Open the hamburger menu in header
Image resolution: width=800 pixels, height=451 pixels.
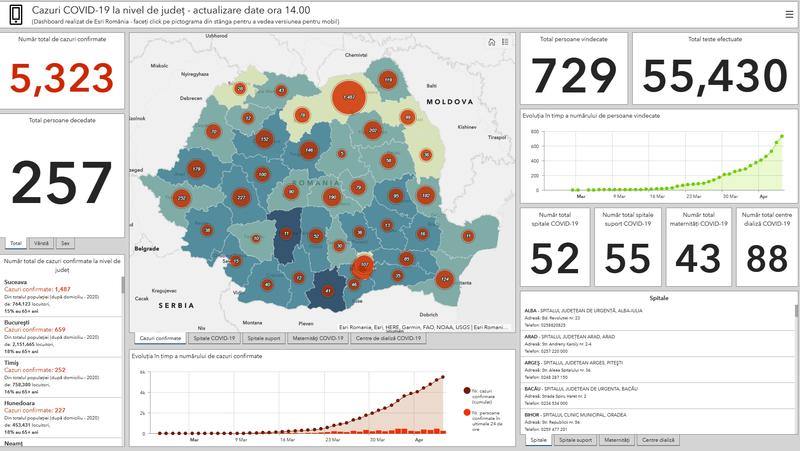coord(789,15)
